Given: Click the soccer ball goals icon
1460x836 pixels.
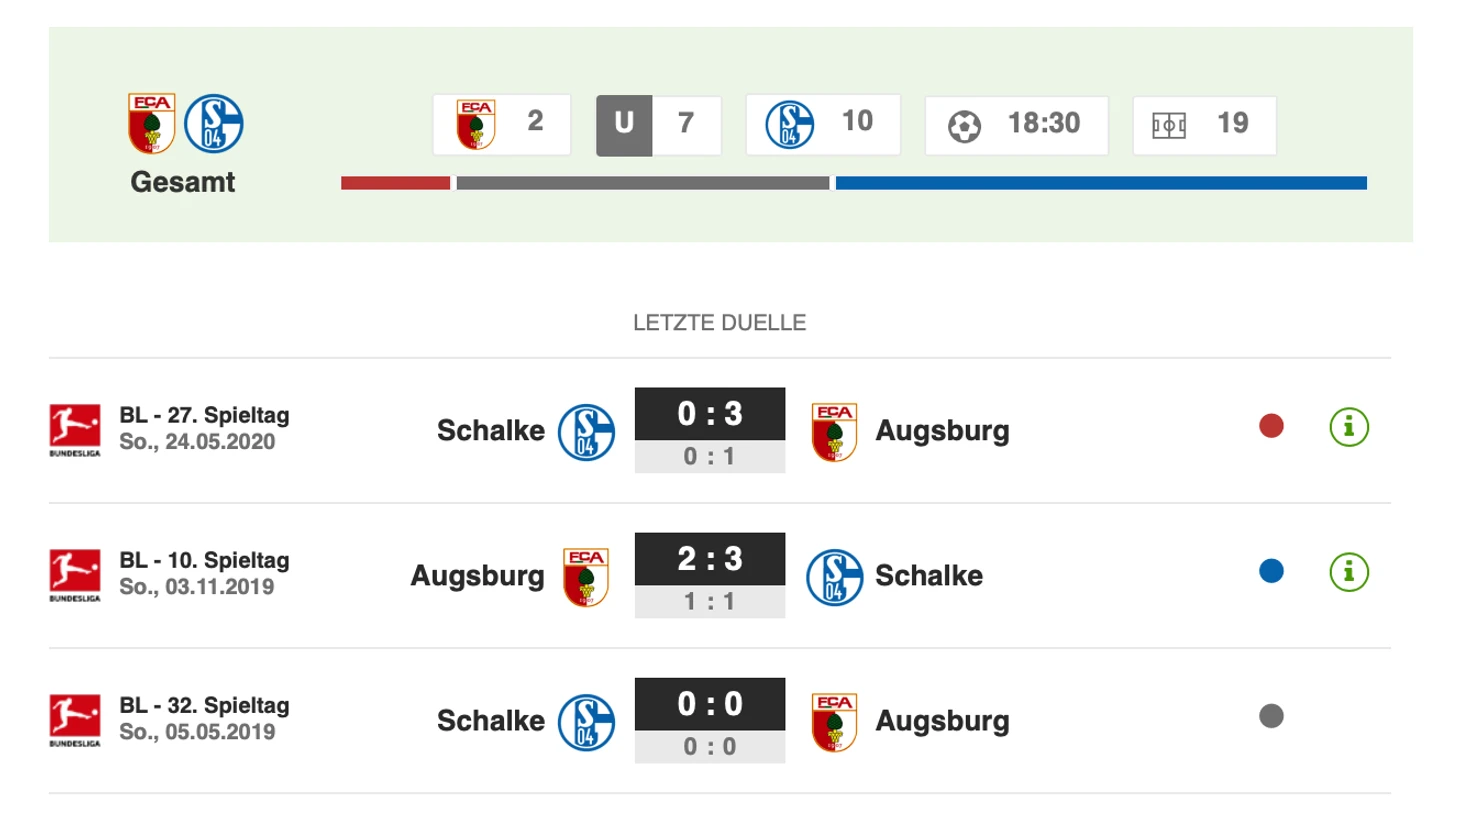Looking at the screenshot, I should 964,126.
